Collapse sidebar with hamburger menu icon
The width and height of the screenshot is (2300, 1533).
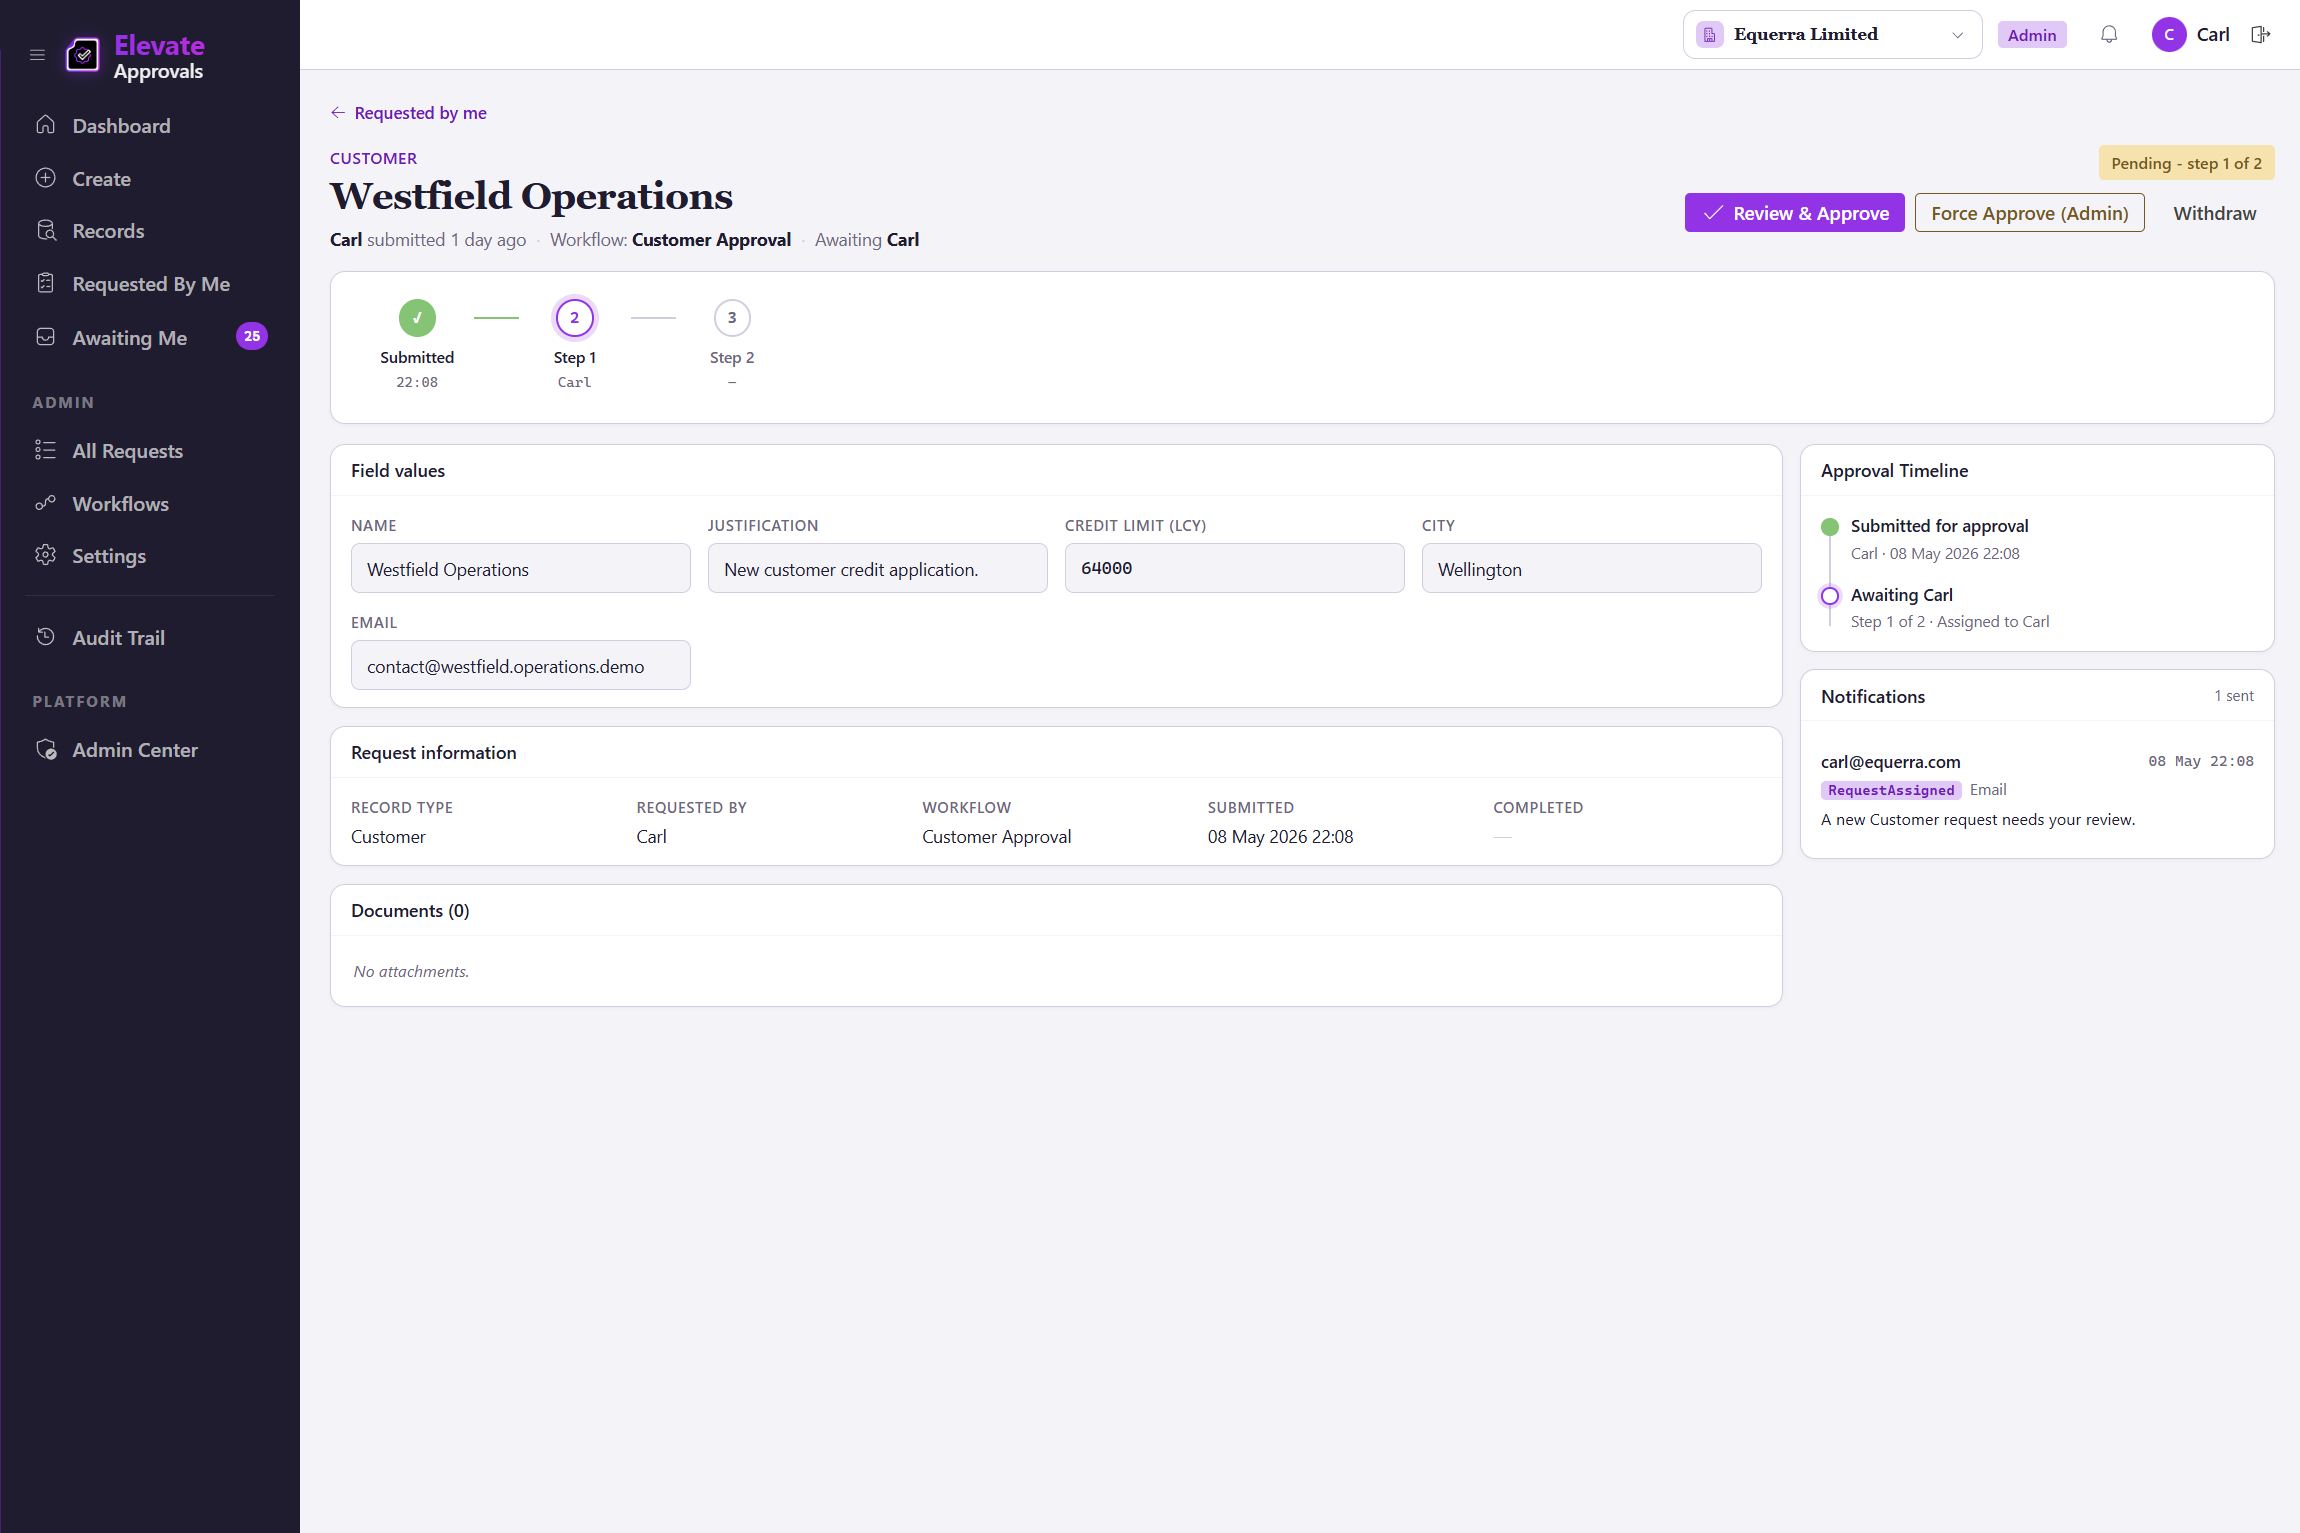pos(38,55)
